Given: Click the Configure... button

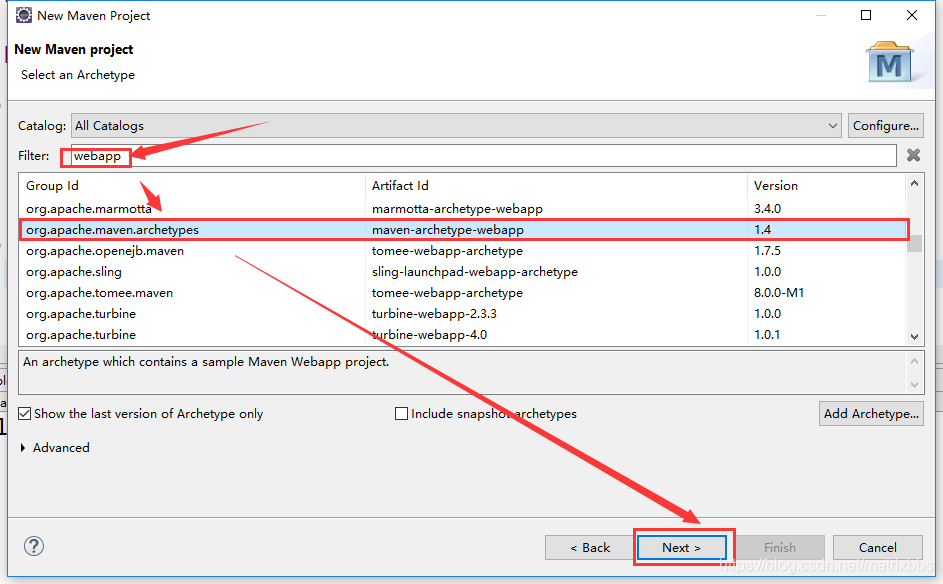Looking at the screenshot, I should point(885,126).
